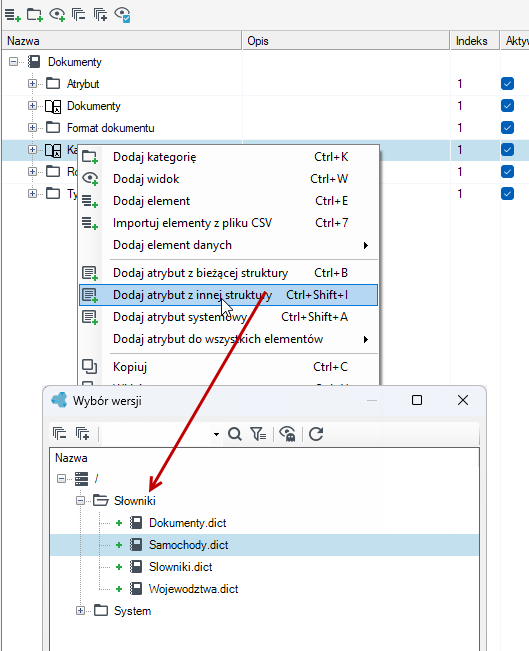Select Dokumenty.dict in the version tree
529x651 pixels.
coord(188,523)
